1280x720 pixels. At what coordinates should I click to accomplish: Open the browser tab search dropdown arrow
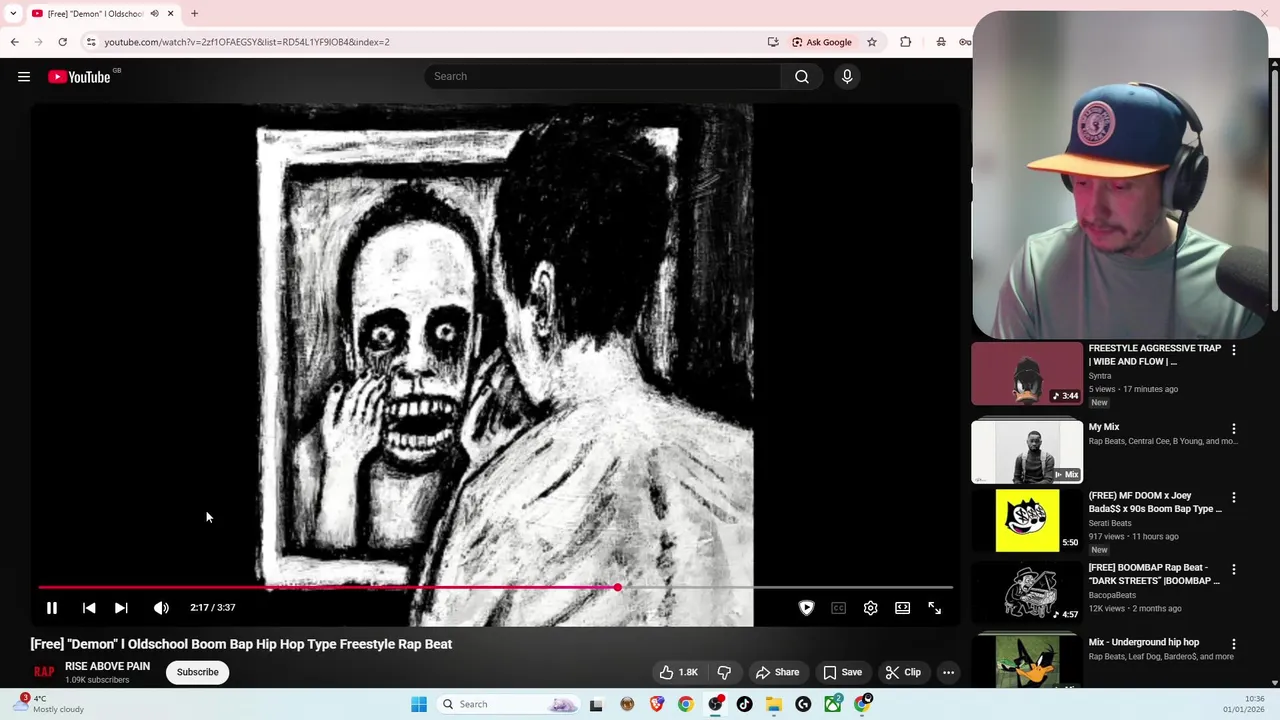13,13
